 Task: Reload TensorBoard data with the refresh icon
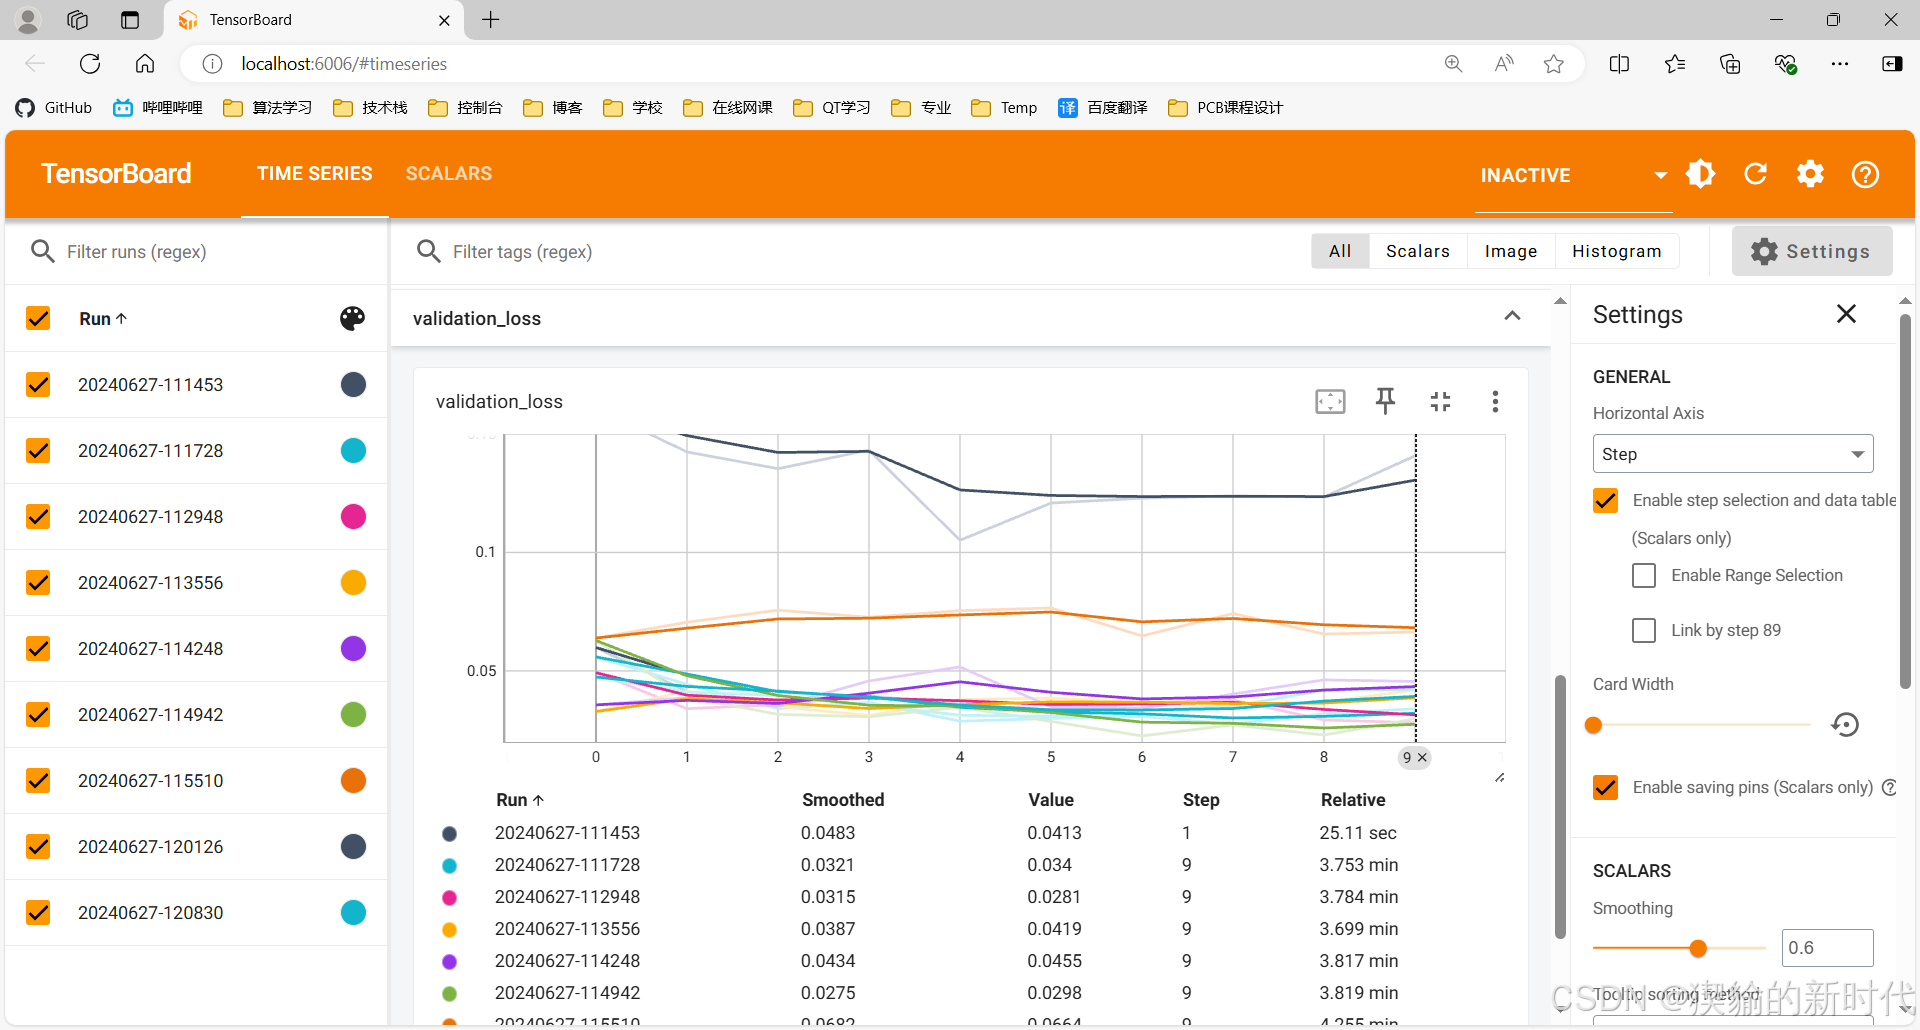(x=1755, y=174)
